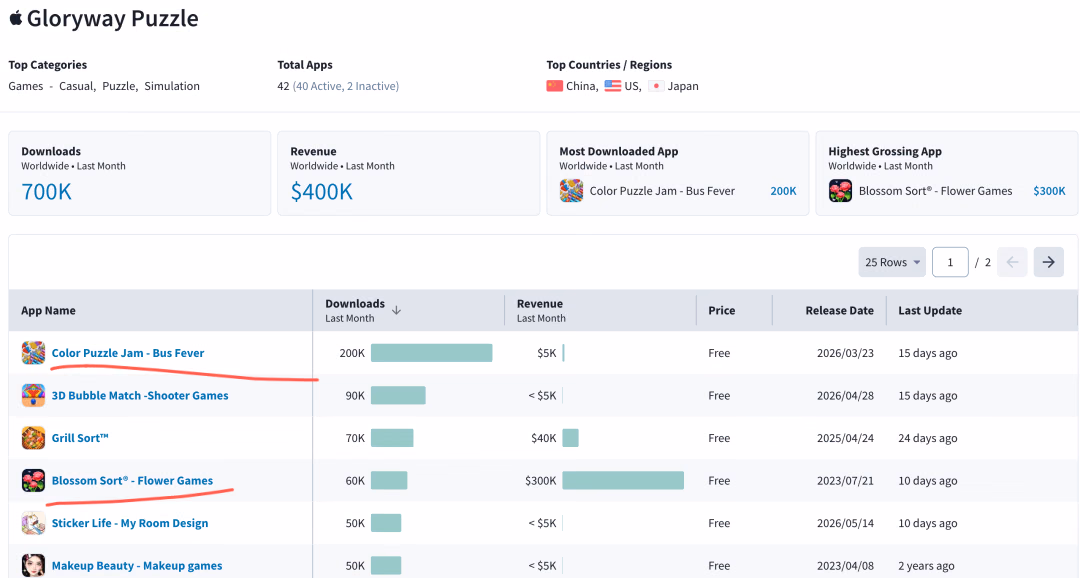
Task: Click the $400K revenue value
Action: [321, 192]
